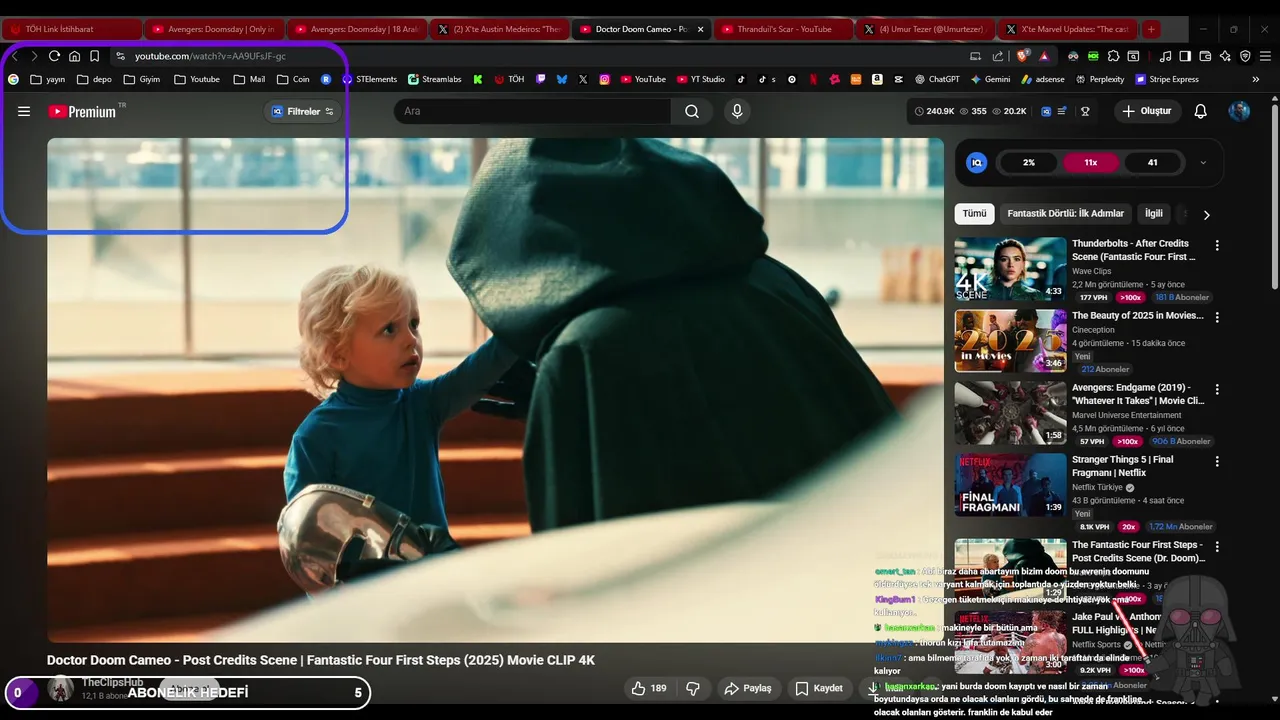This screenshot has height=720, width=1280.
Task: Dislike the video
Action: tap(692, 688)
